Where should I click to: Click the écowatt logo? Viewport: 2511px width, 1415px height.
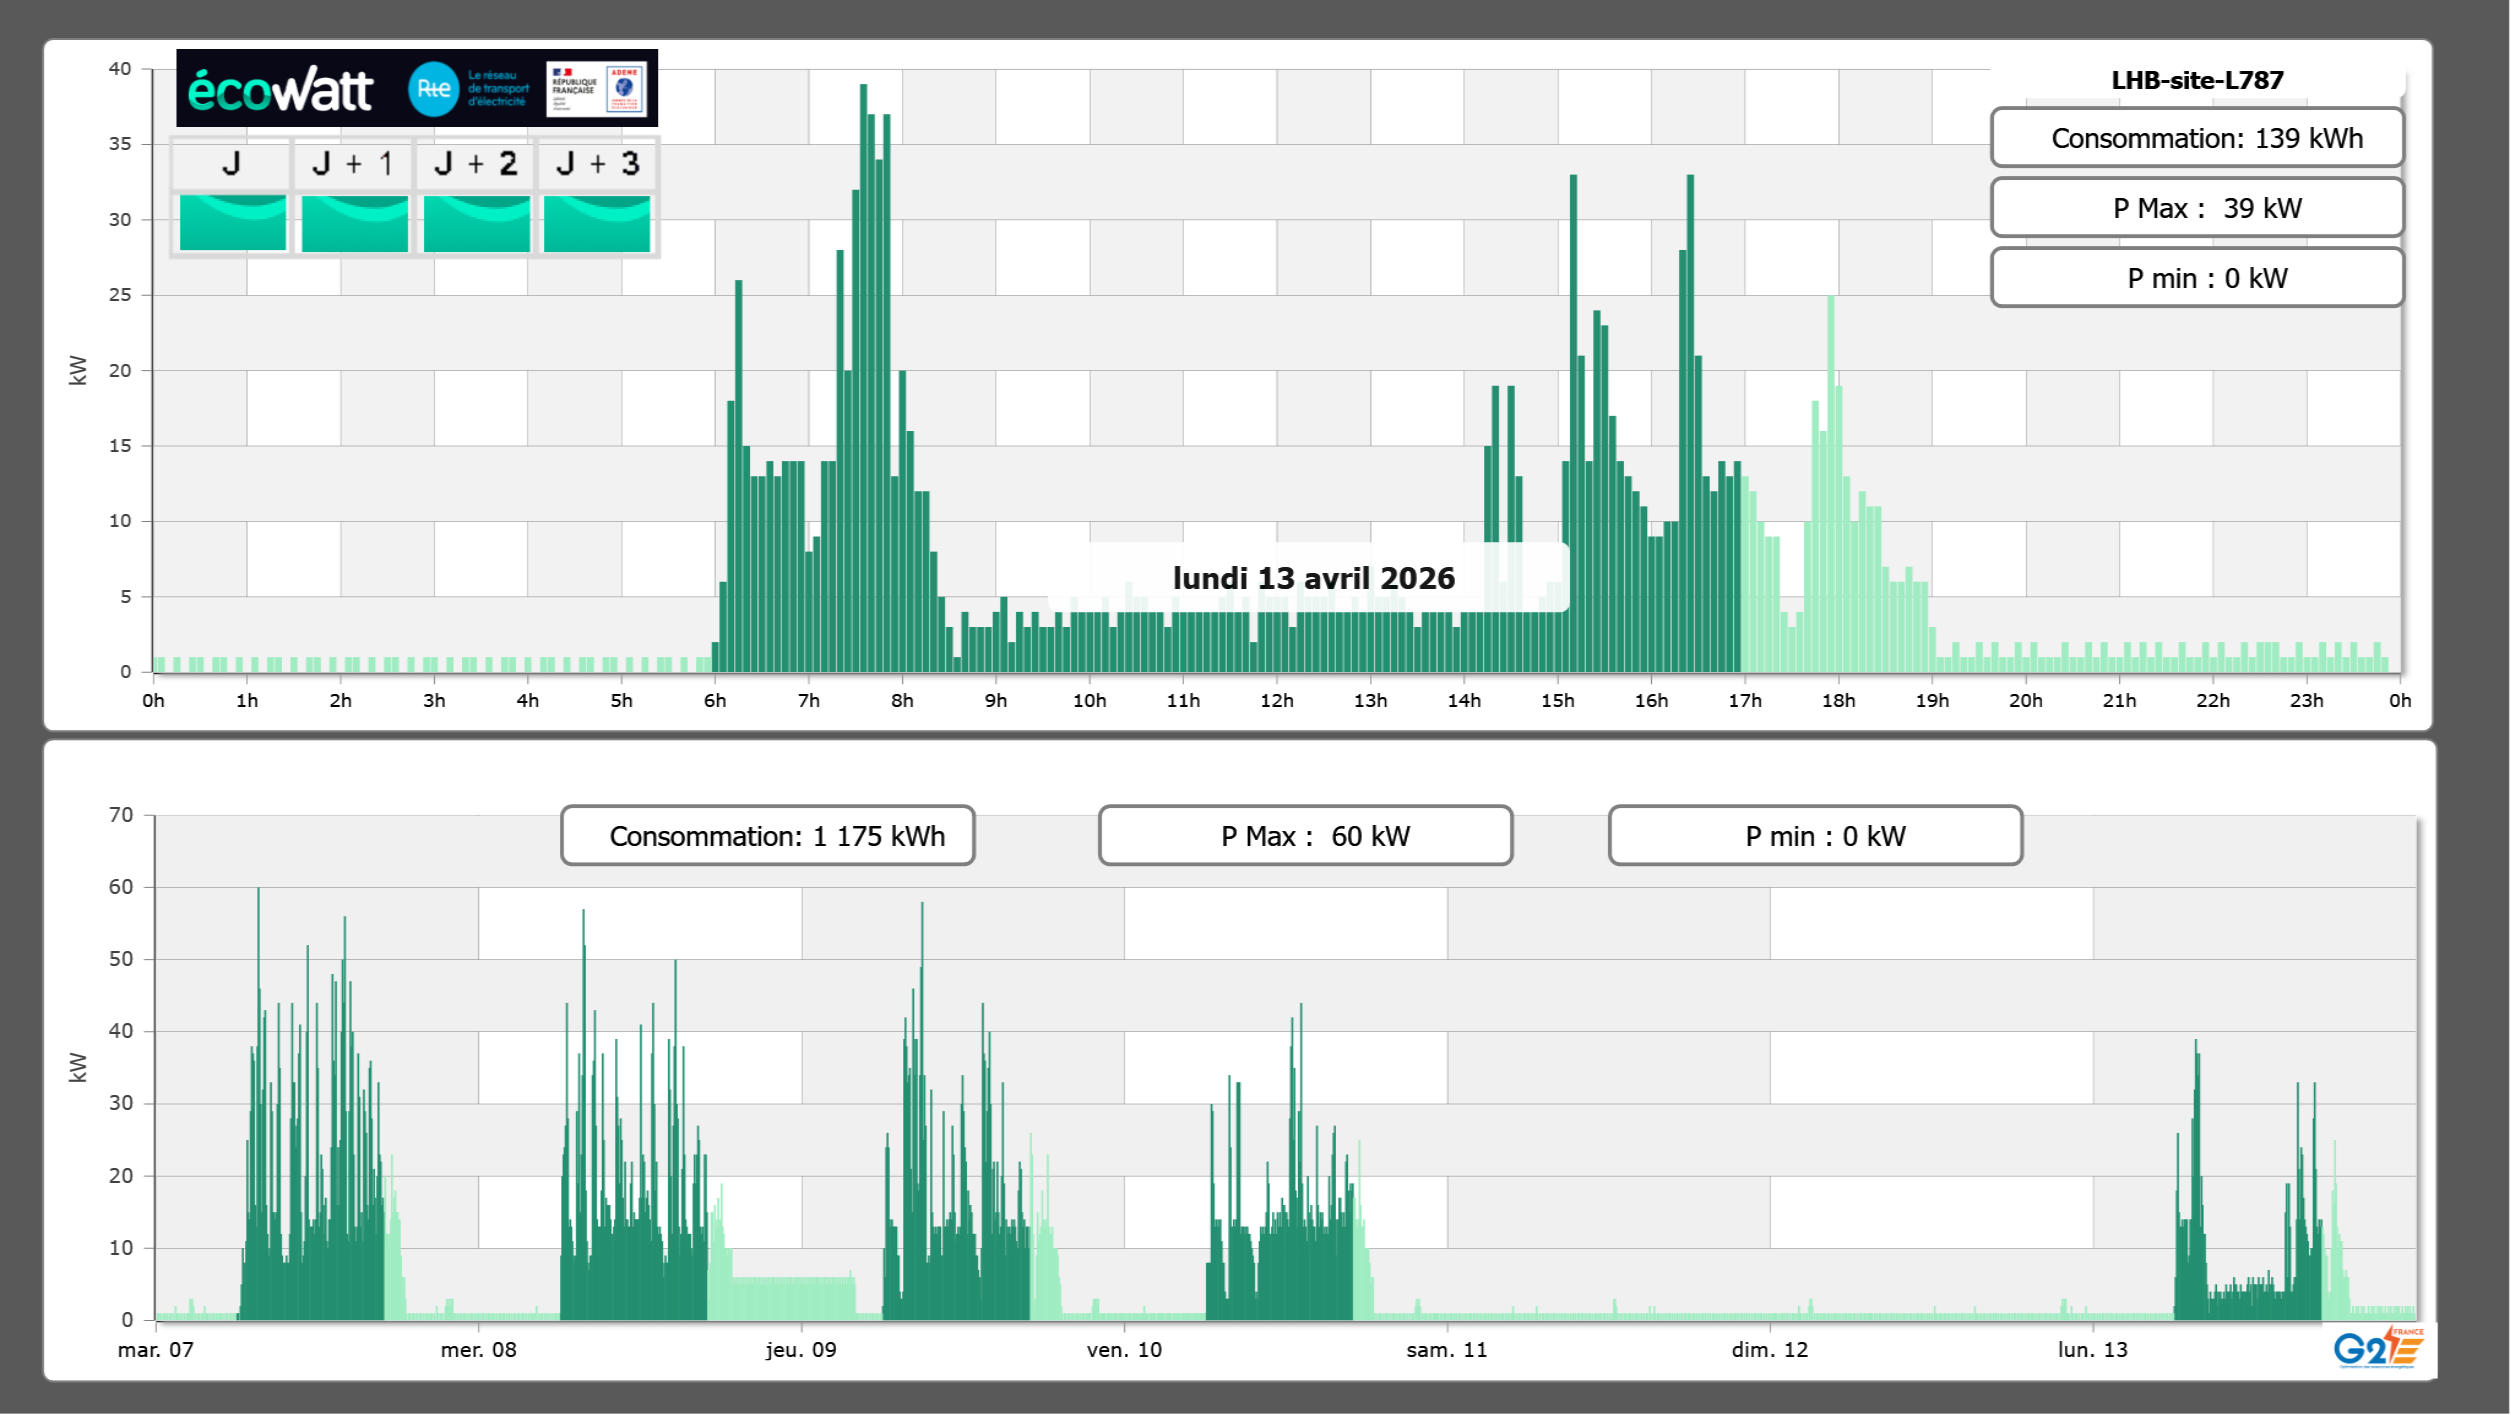280,90
